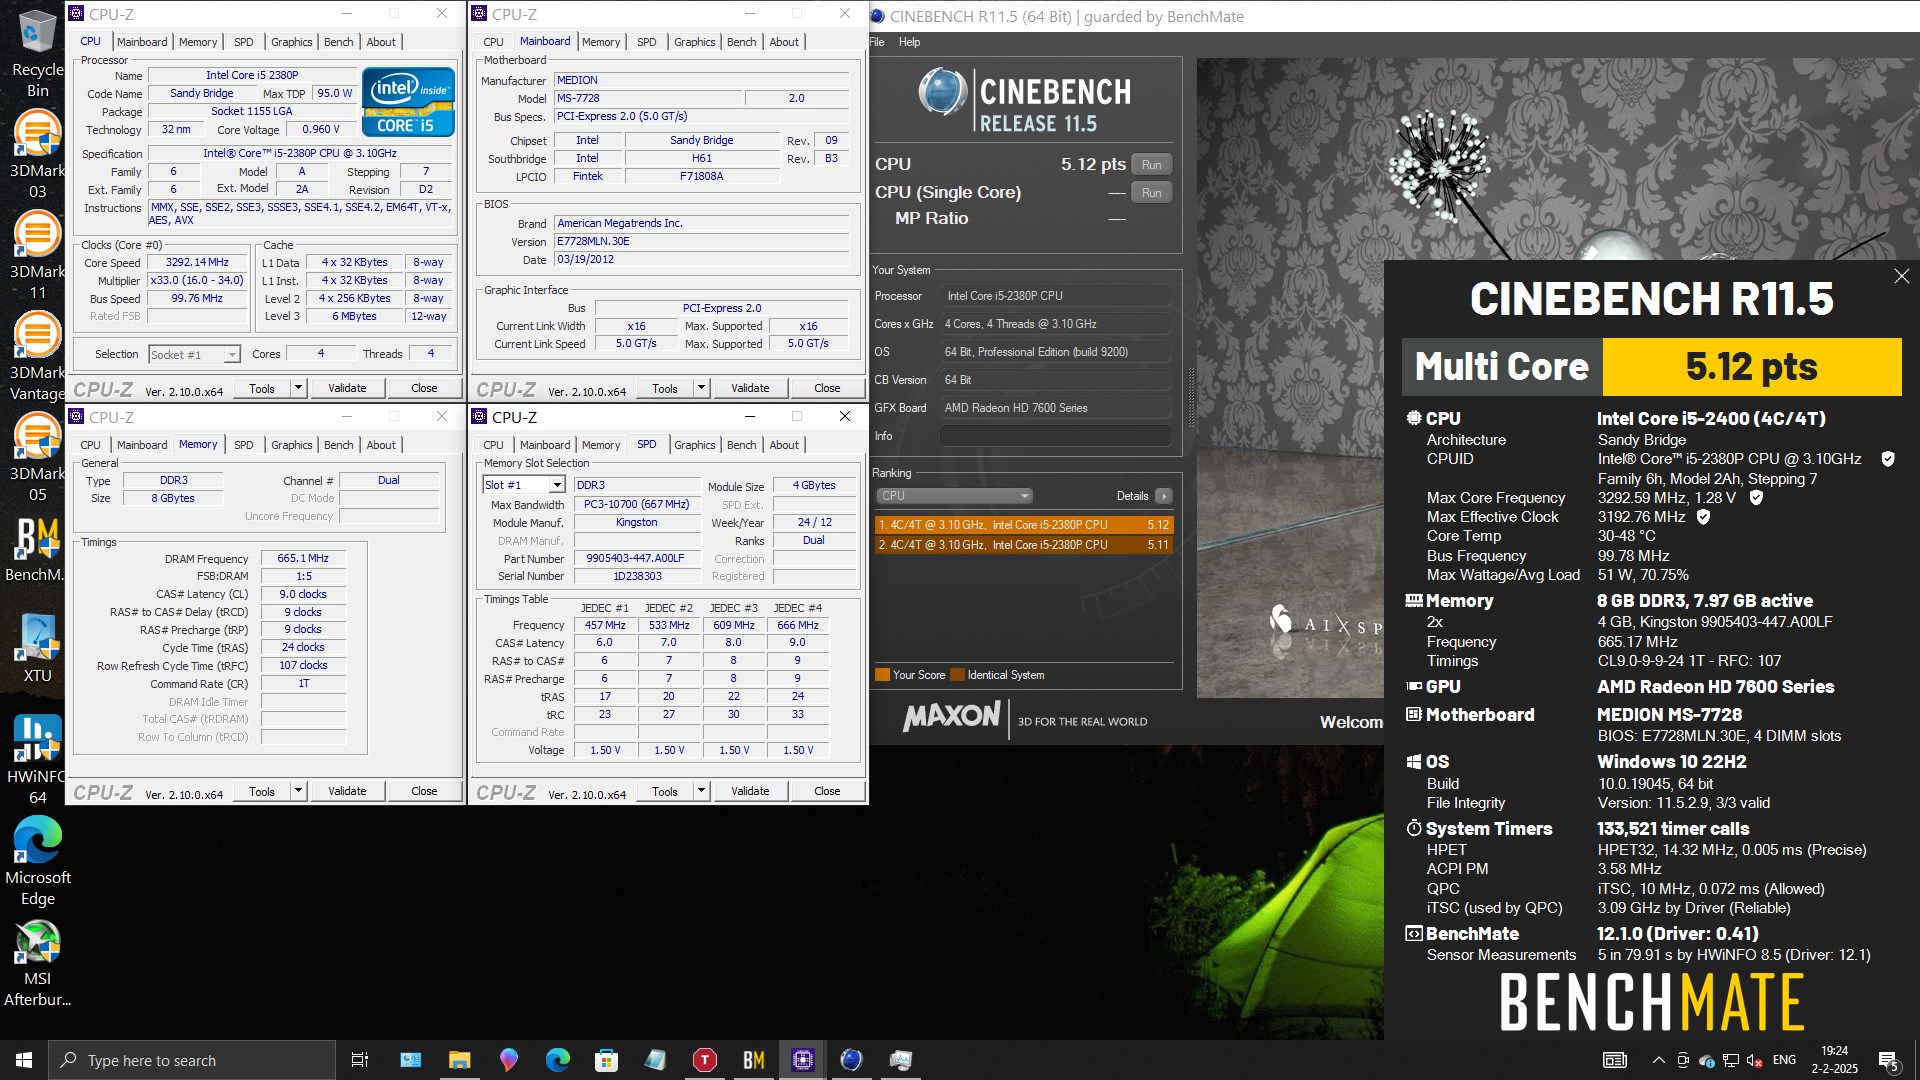Launch 3DMark 03 from the desktop

point(37,155)
